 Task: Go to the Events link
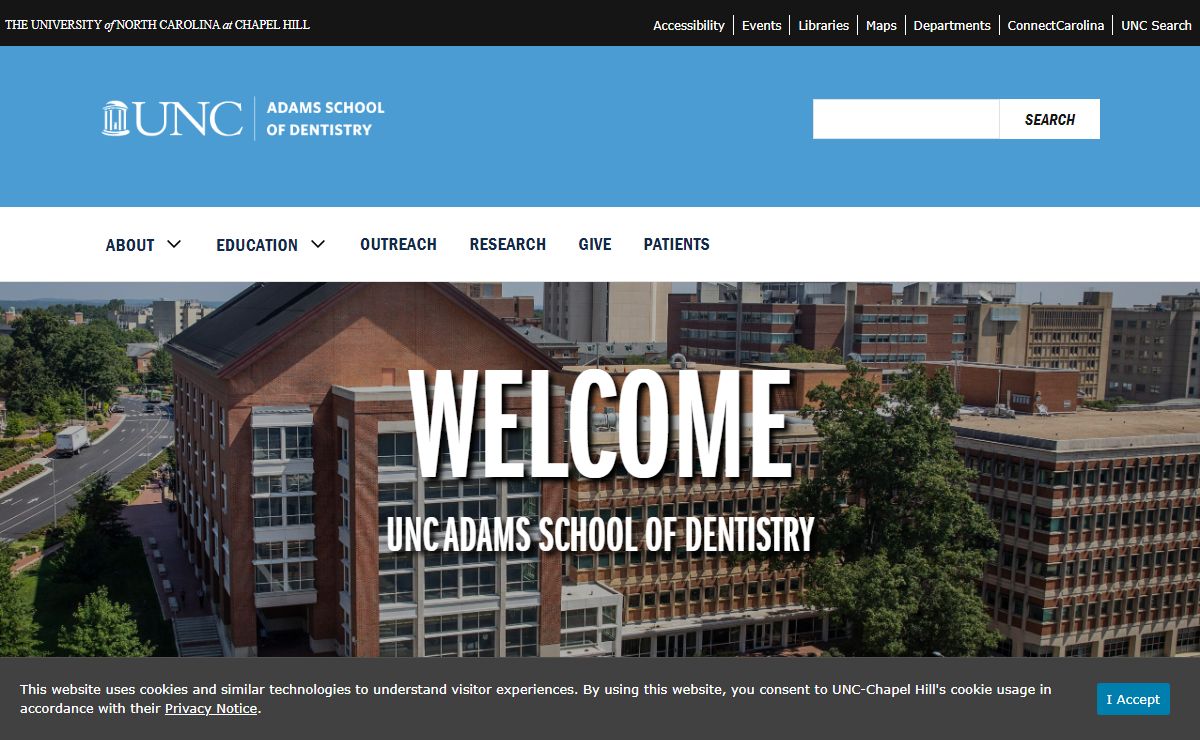(761, 25)
